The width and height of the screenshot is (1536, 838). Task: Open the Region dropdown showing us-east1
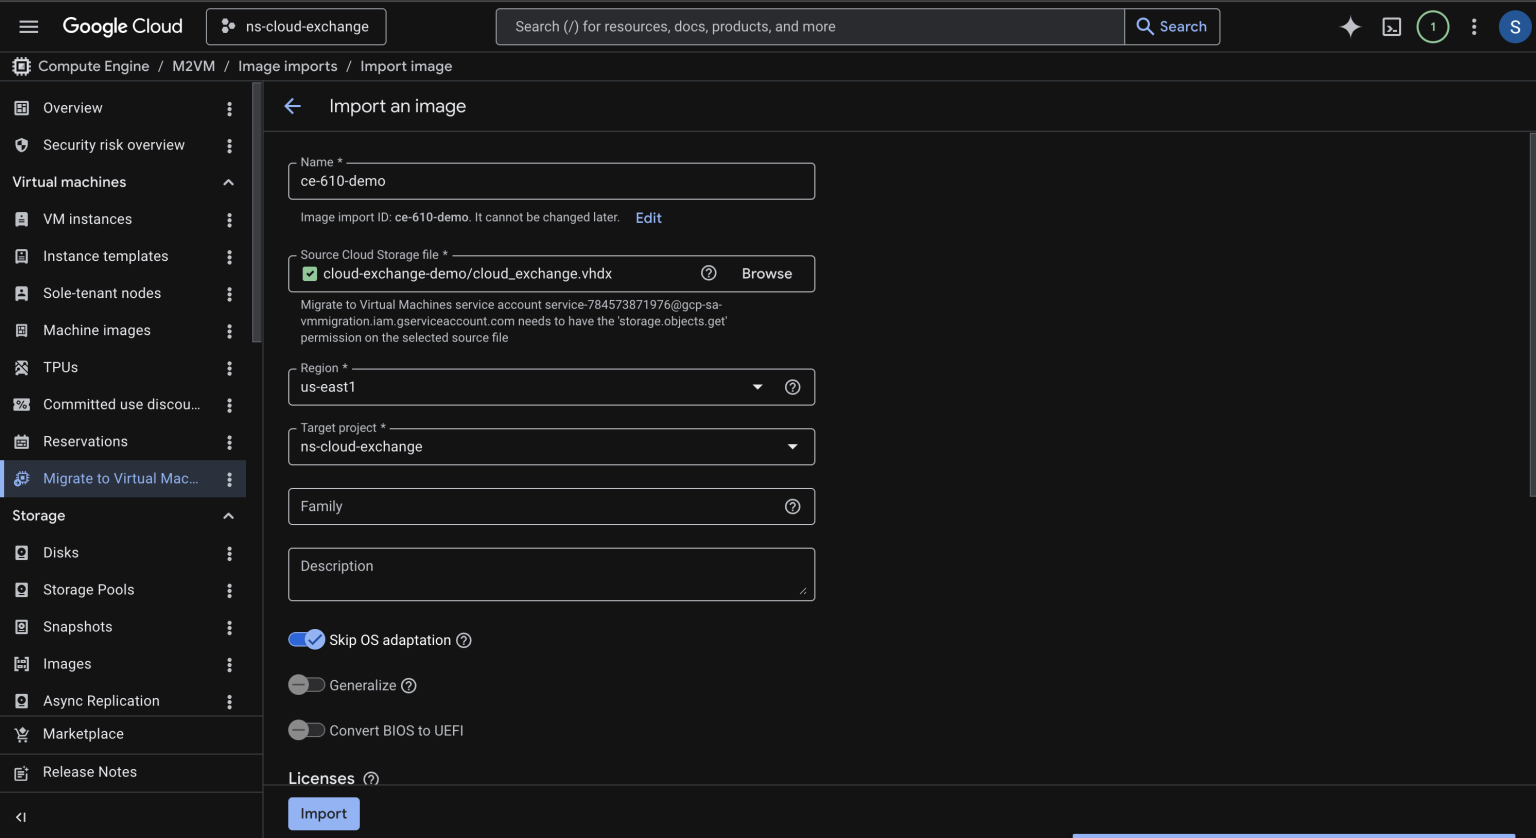tap(551, 387)
